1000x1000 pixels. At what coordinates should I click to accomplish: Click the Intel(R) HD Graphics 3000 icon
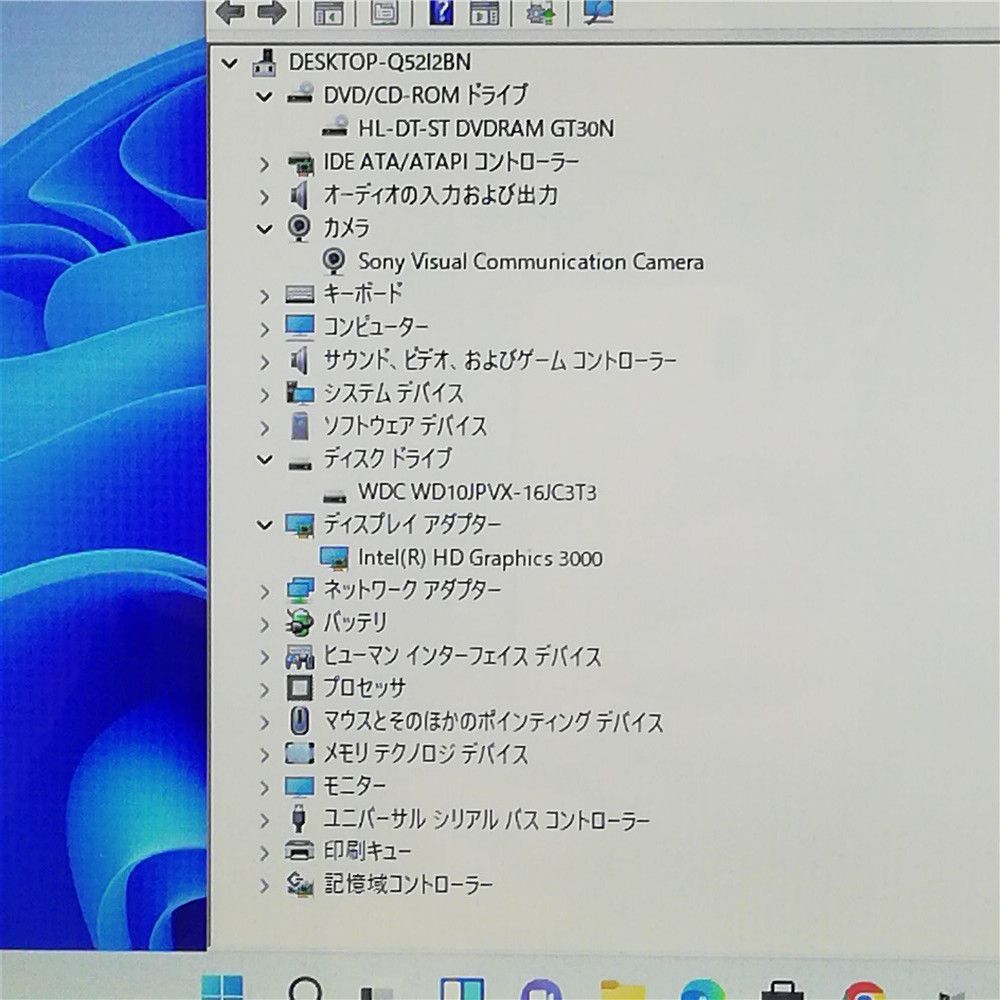pyautogui.click(x=334, y=558)
